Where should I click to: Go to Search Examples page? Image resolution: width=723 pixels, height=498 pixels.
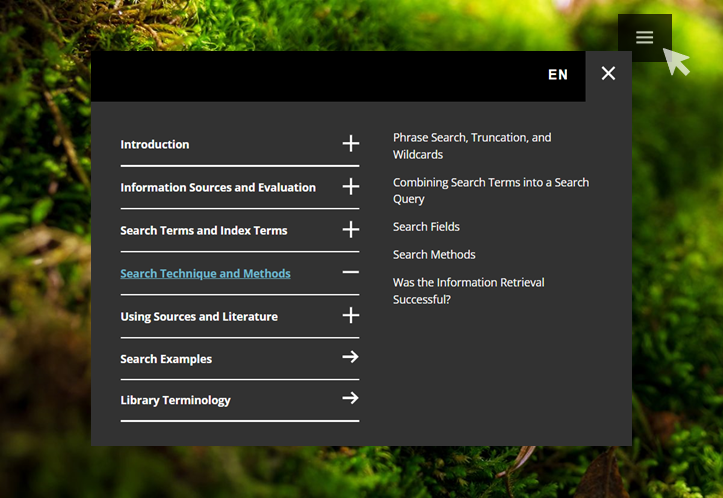point(166,359)
